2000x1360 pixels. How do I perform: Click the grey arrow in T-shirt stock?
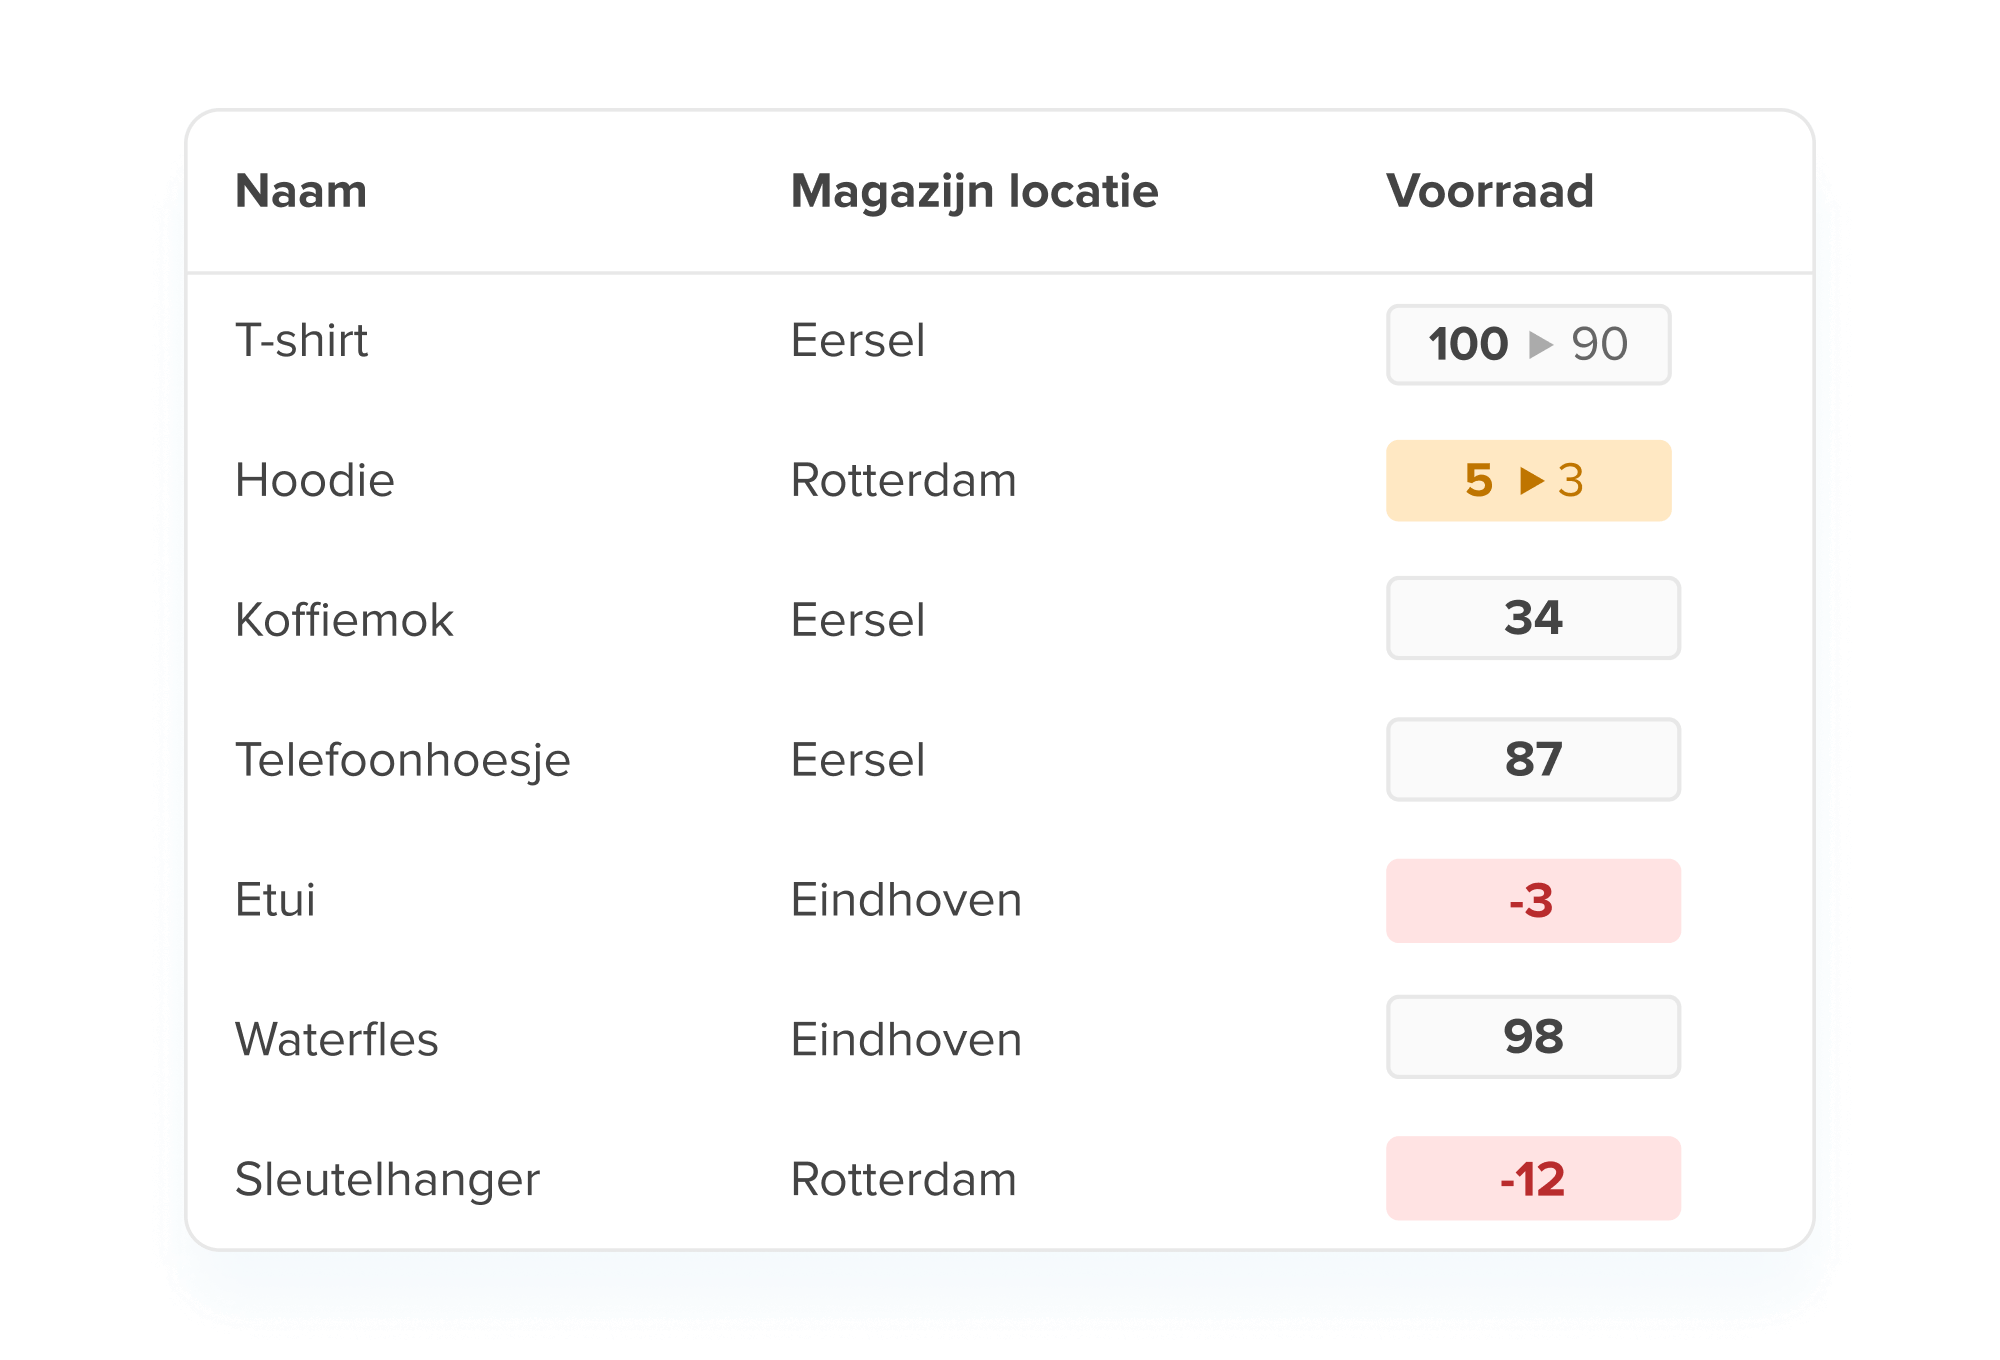(x=1540, y=345)
